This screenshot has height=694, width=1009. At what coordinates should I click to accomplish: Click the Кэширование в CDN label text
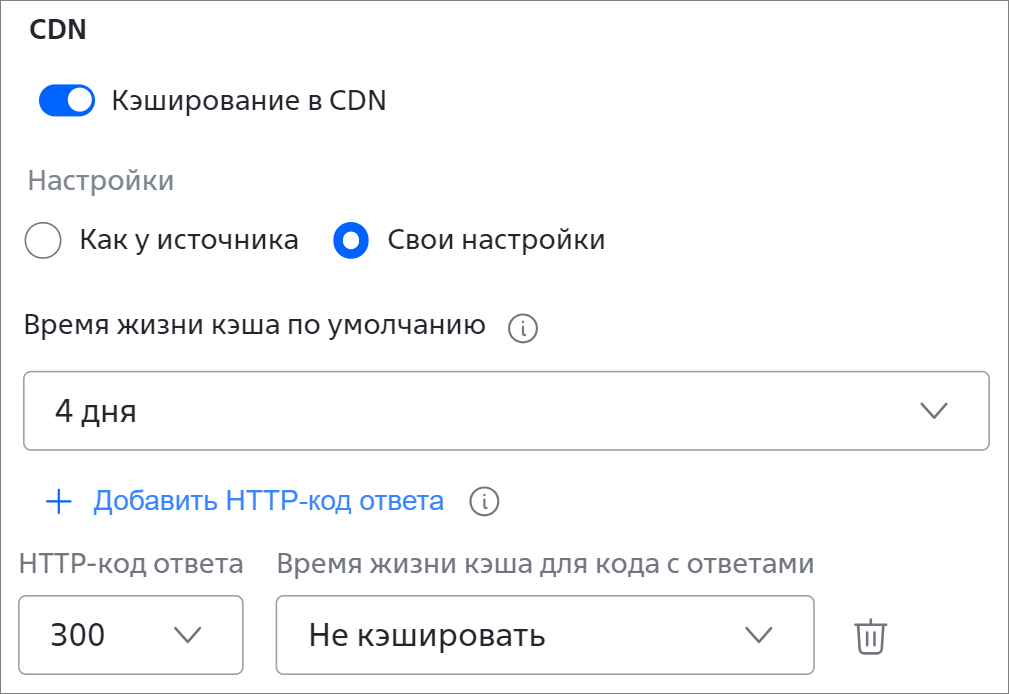point(249,101)
